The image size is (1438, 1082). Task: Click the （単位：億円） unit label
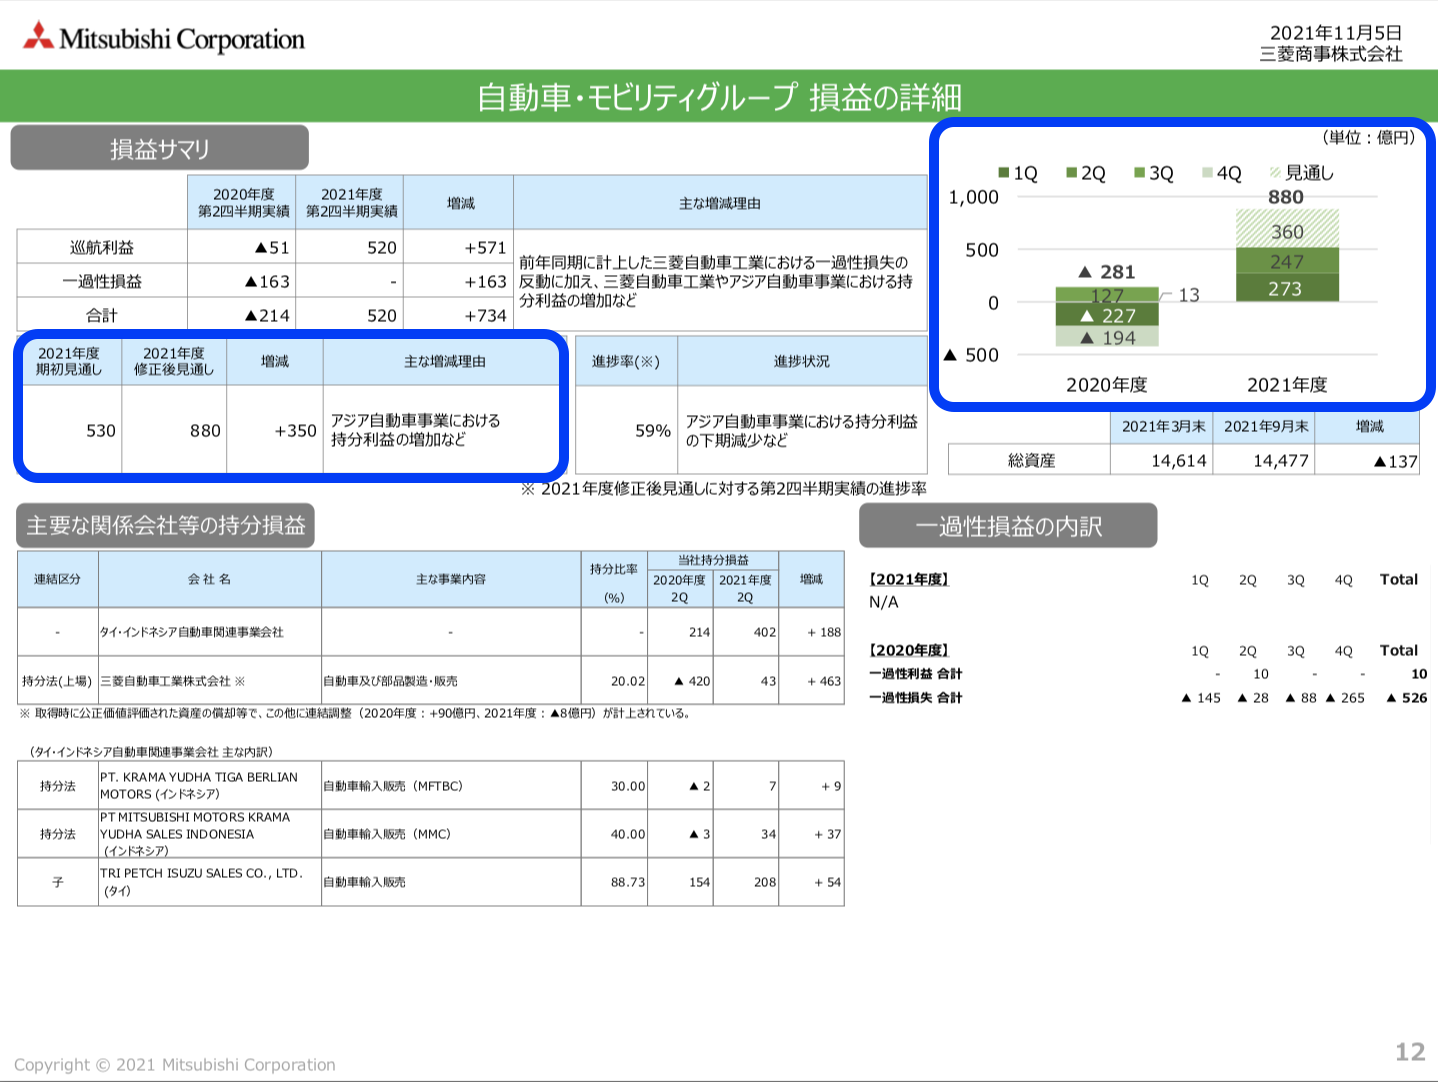pos(1369,137)
